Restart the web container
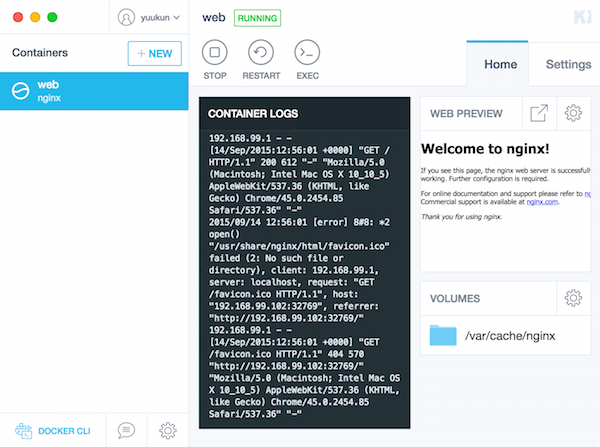 [261, 52]
